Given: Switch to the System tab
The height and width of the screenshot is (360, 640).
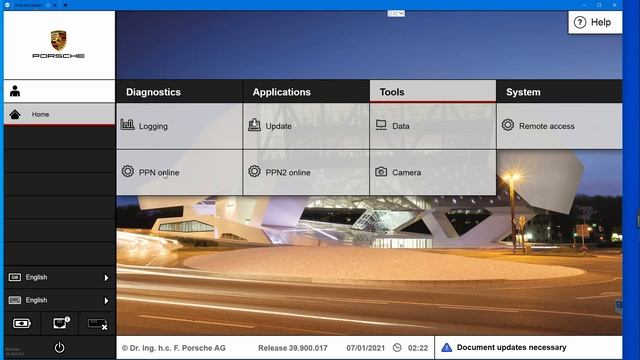Looking at the screenshot, I should point(559,92).
